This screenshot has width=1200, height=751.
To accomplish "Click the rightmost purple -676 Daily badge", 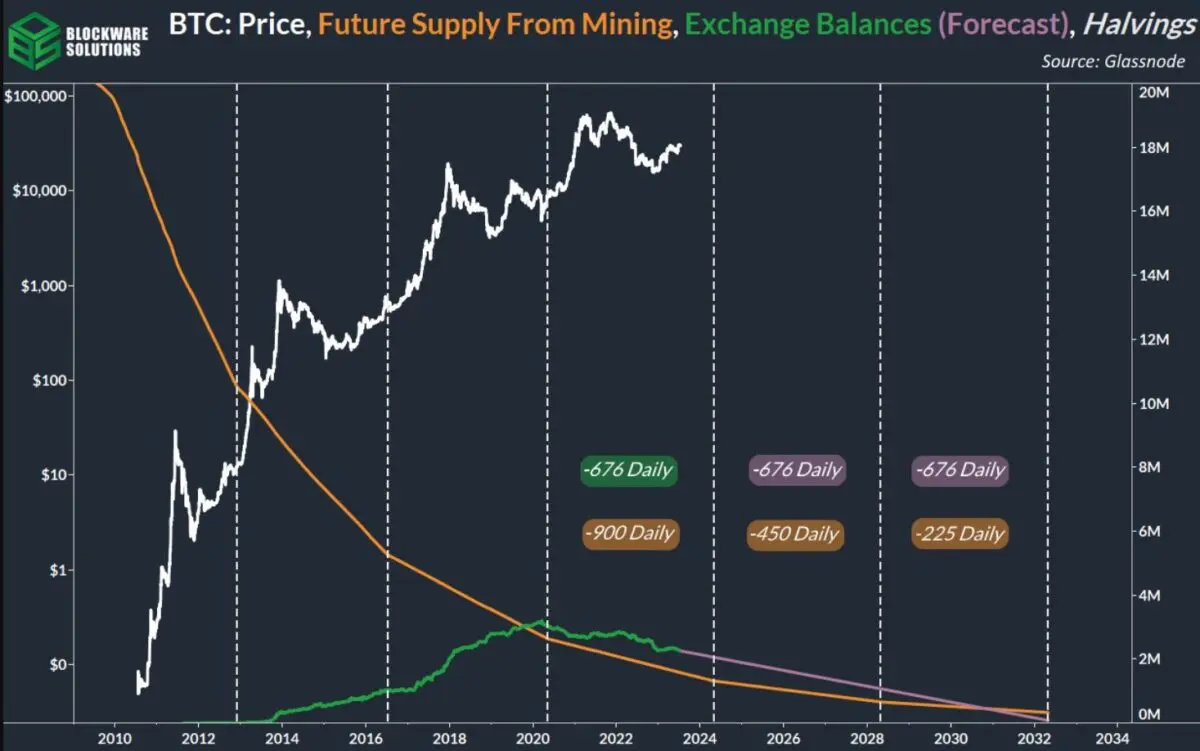I will click(960, 470).
